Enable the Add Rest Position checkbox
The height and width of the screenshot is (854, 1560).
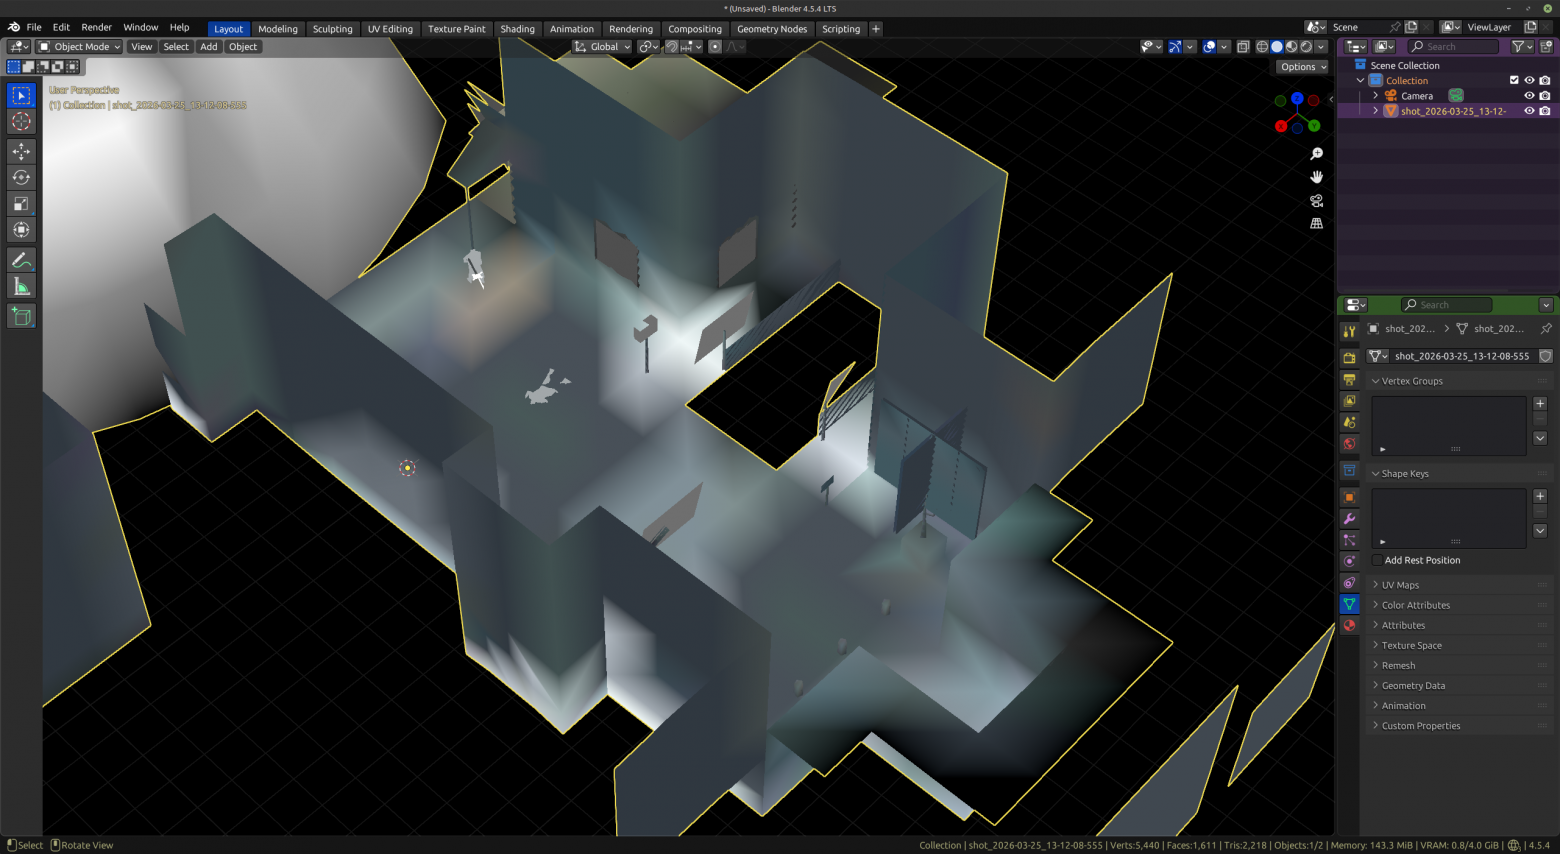1378,560
